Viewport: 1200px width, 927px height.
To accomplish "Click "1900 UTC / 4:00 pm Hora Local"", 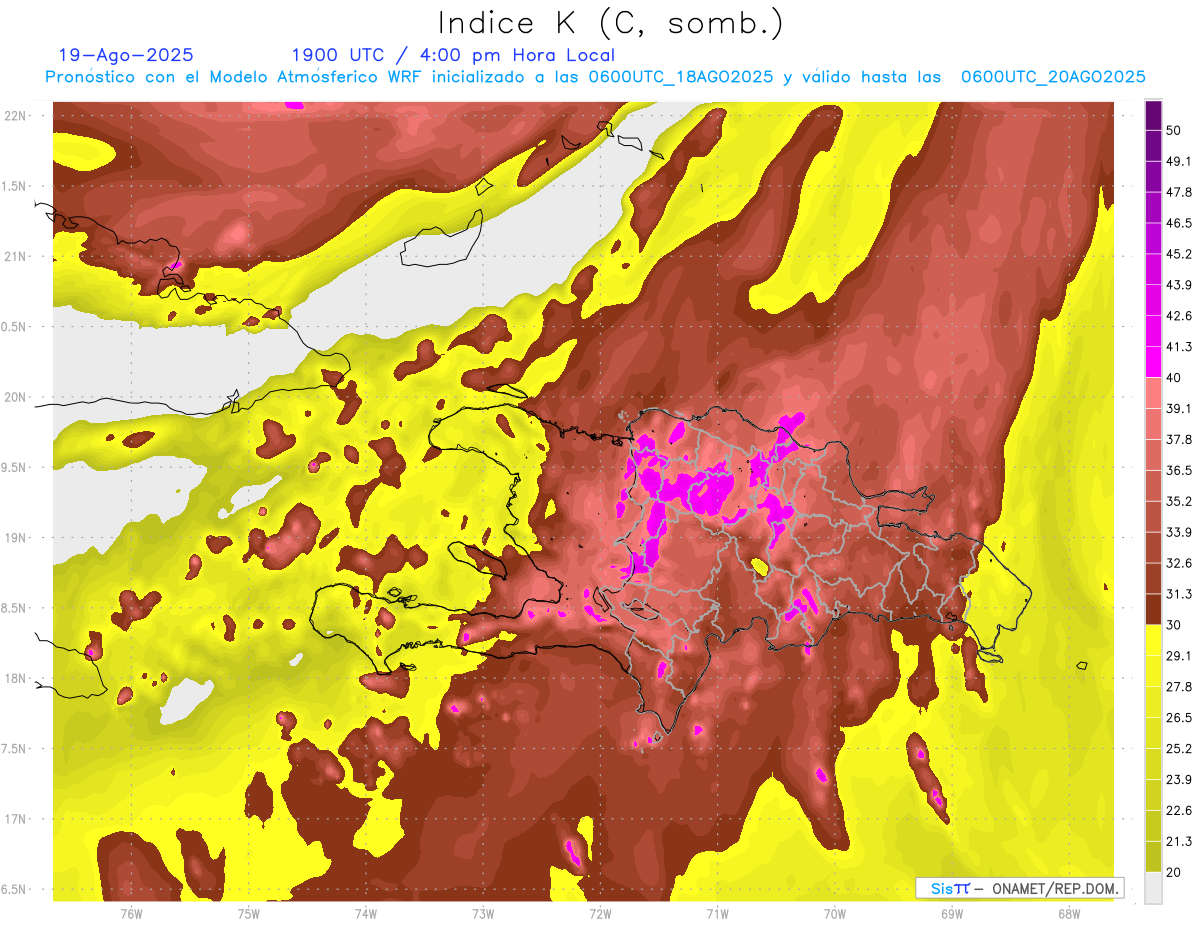I will coord(453,55).
